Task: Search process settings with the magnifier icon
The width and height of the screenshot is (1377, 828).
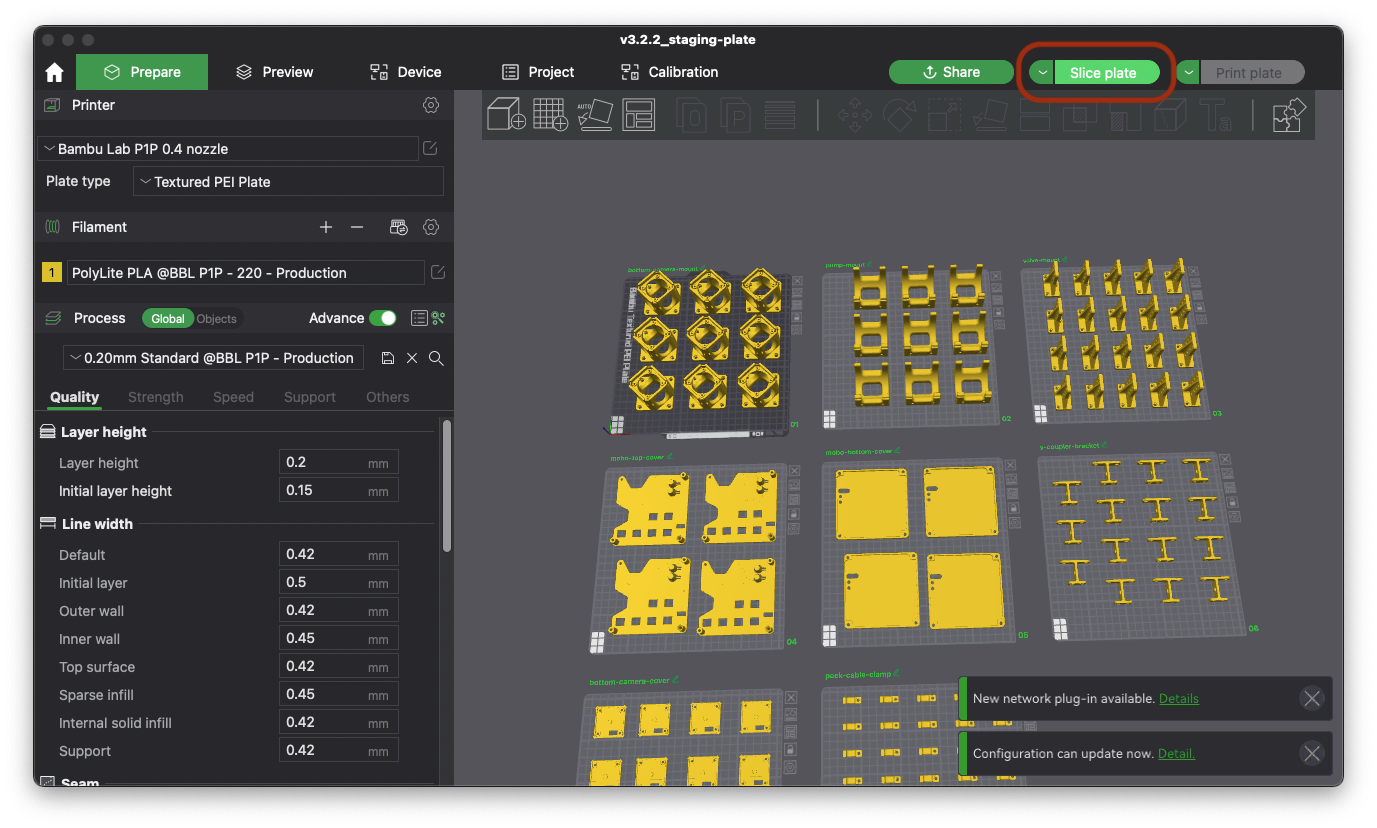Action: click(x=436, y=358)
